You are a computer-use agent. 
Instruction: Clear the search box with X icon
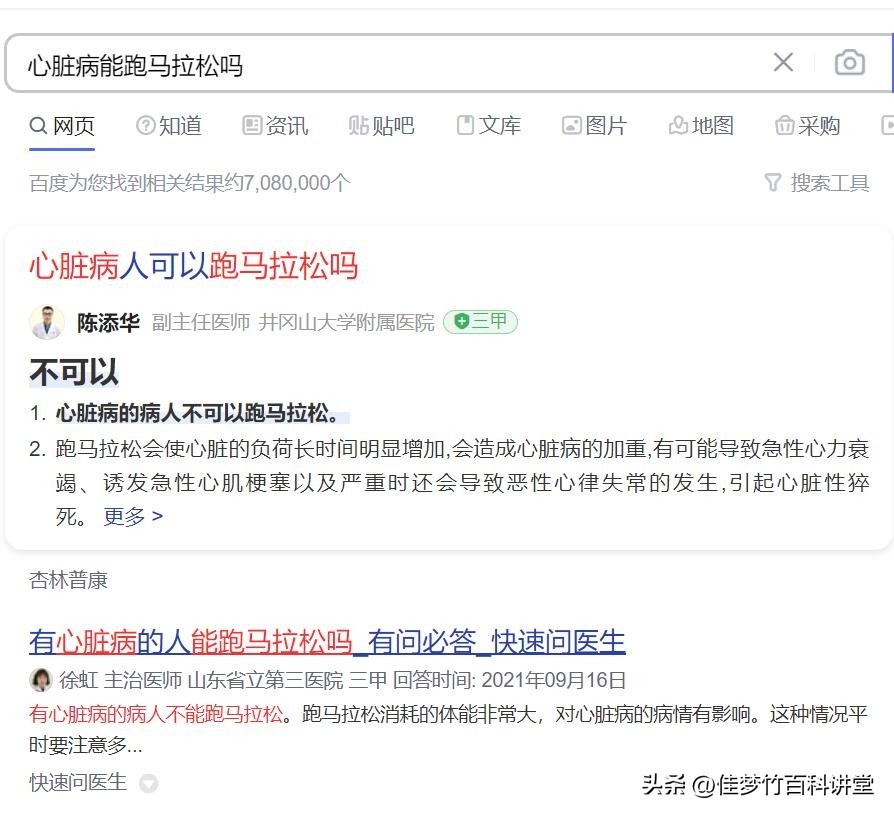point(783,63)
